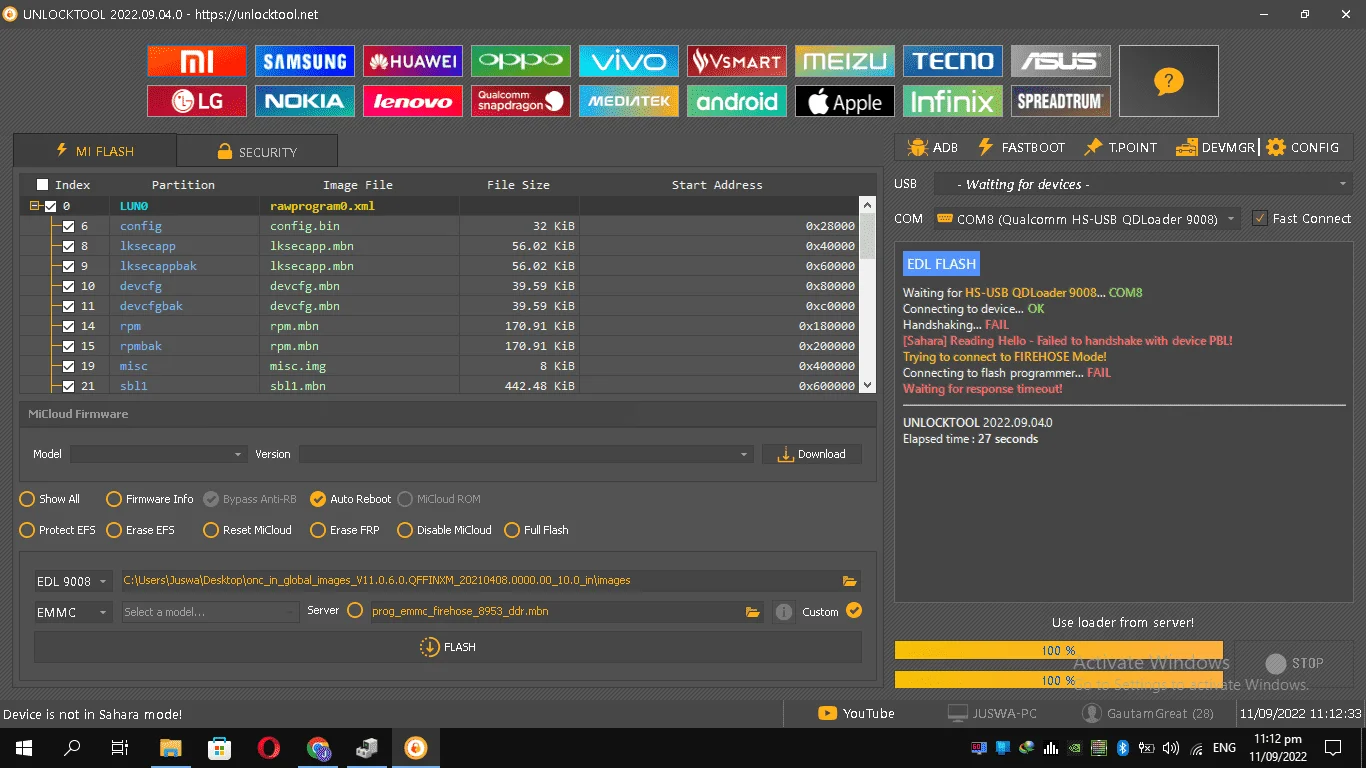
Task: Disable the Auto Reboot option
Action: click(351, 499)
